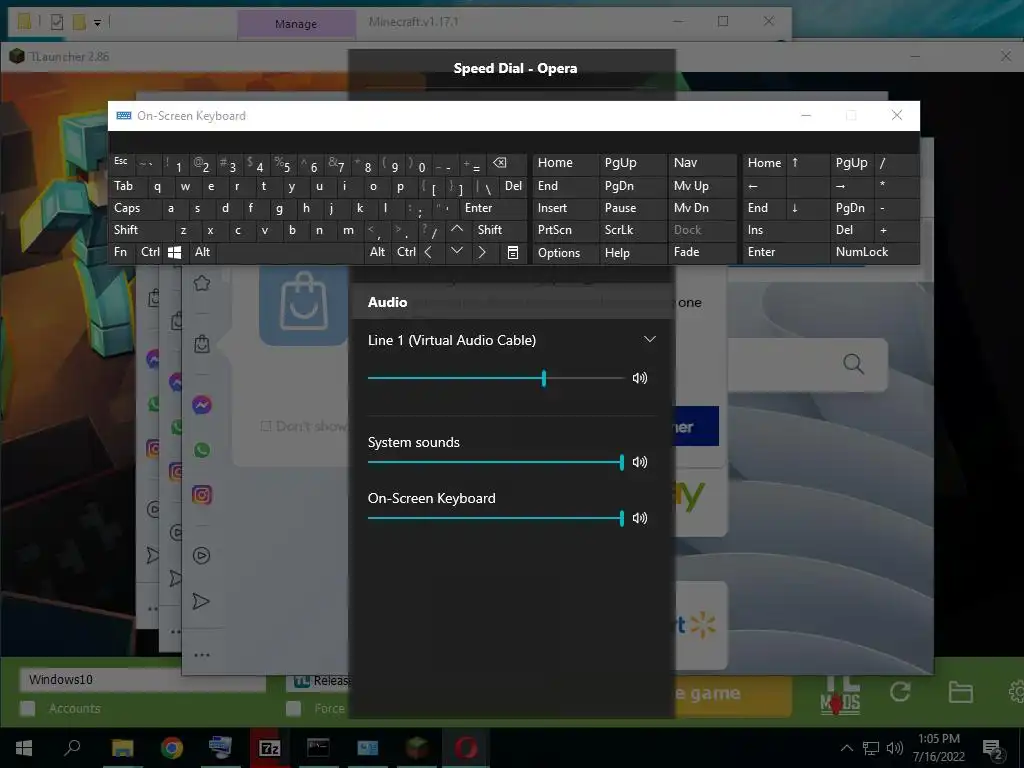Open the Player icon in Opera sidebar
1024x768 pixels.
pos(202,556)
